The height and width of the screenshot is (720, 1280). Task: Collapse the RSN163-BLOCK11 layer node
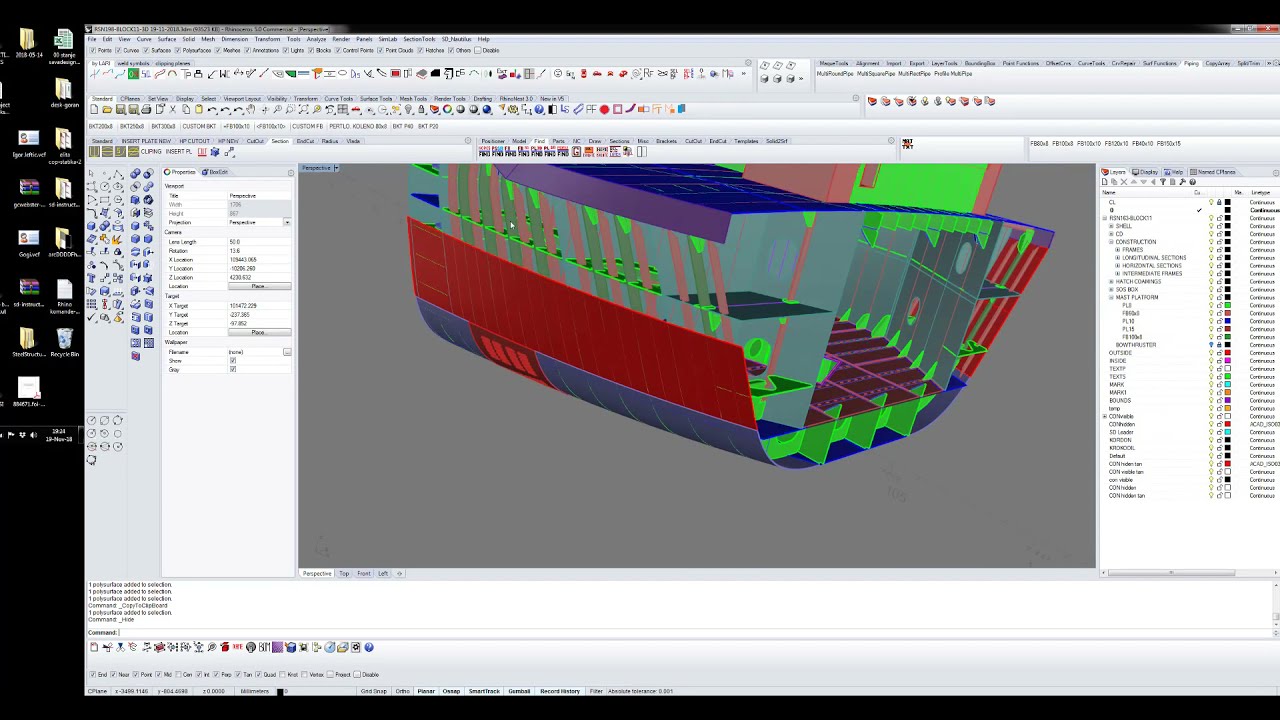(x=1104, y=218)
